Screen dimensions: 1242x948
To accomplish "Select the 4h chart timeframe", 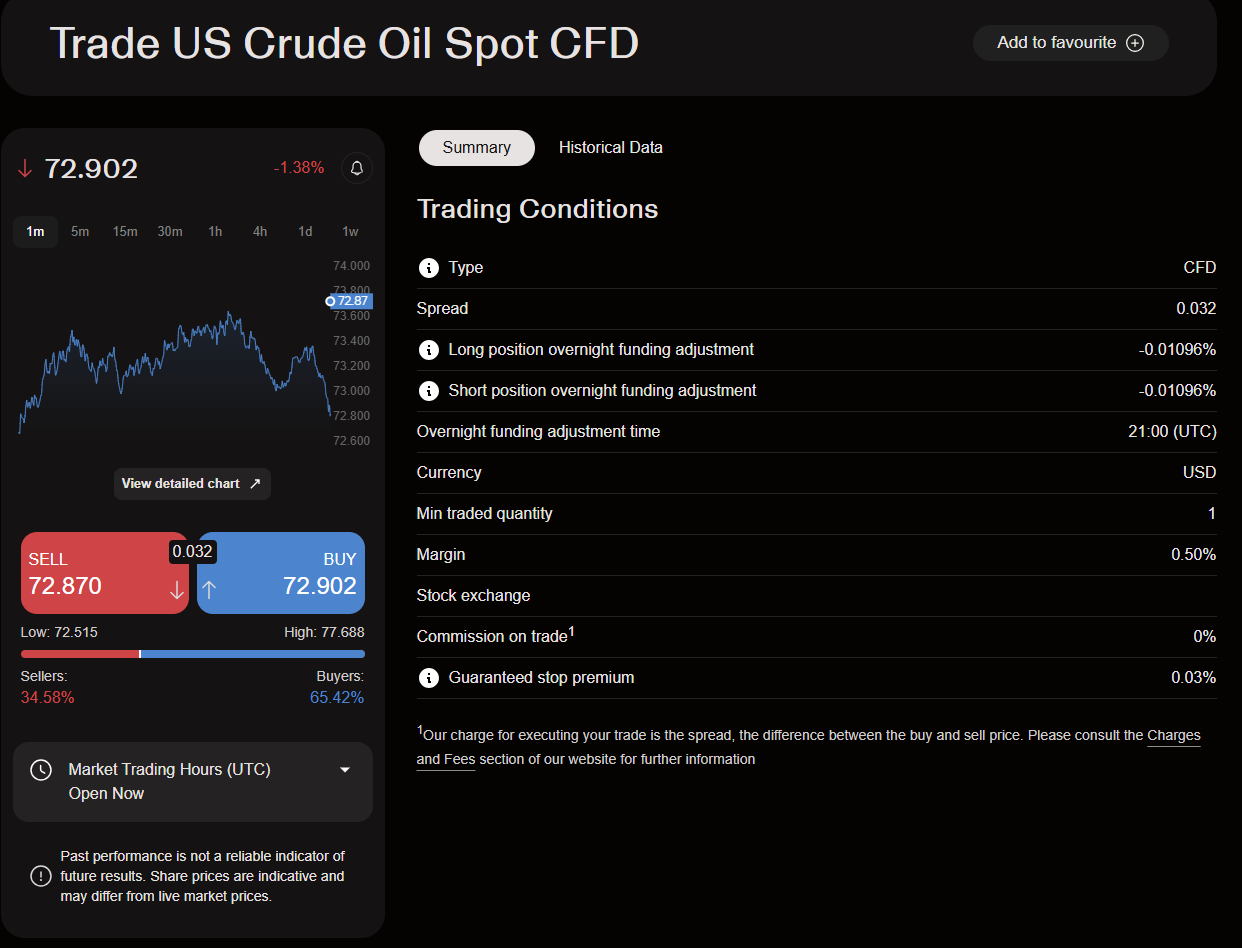I will (x=260, y=232).
